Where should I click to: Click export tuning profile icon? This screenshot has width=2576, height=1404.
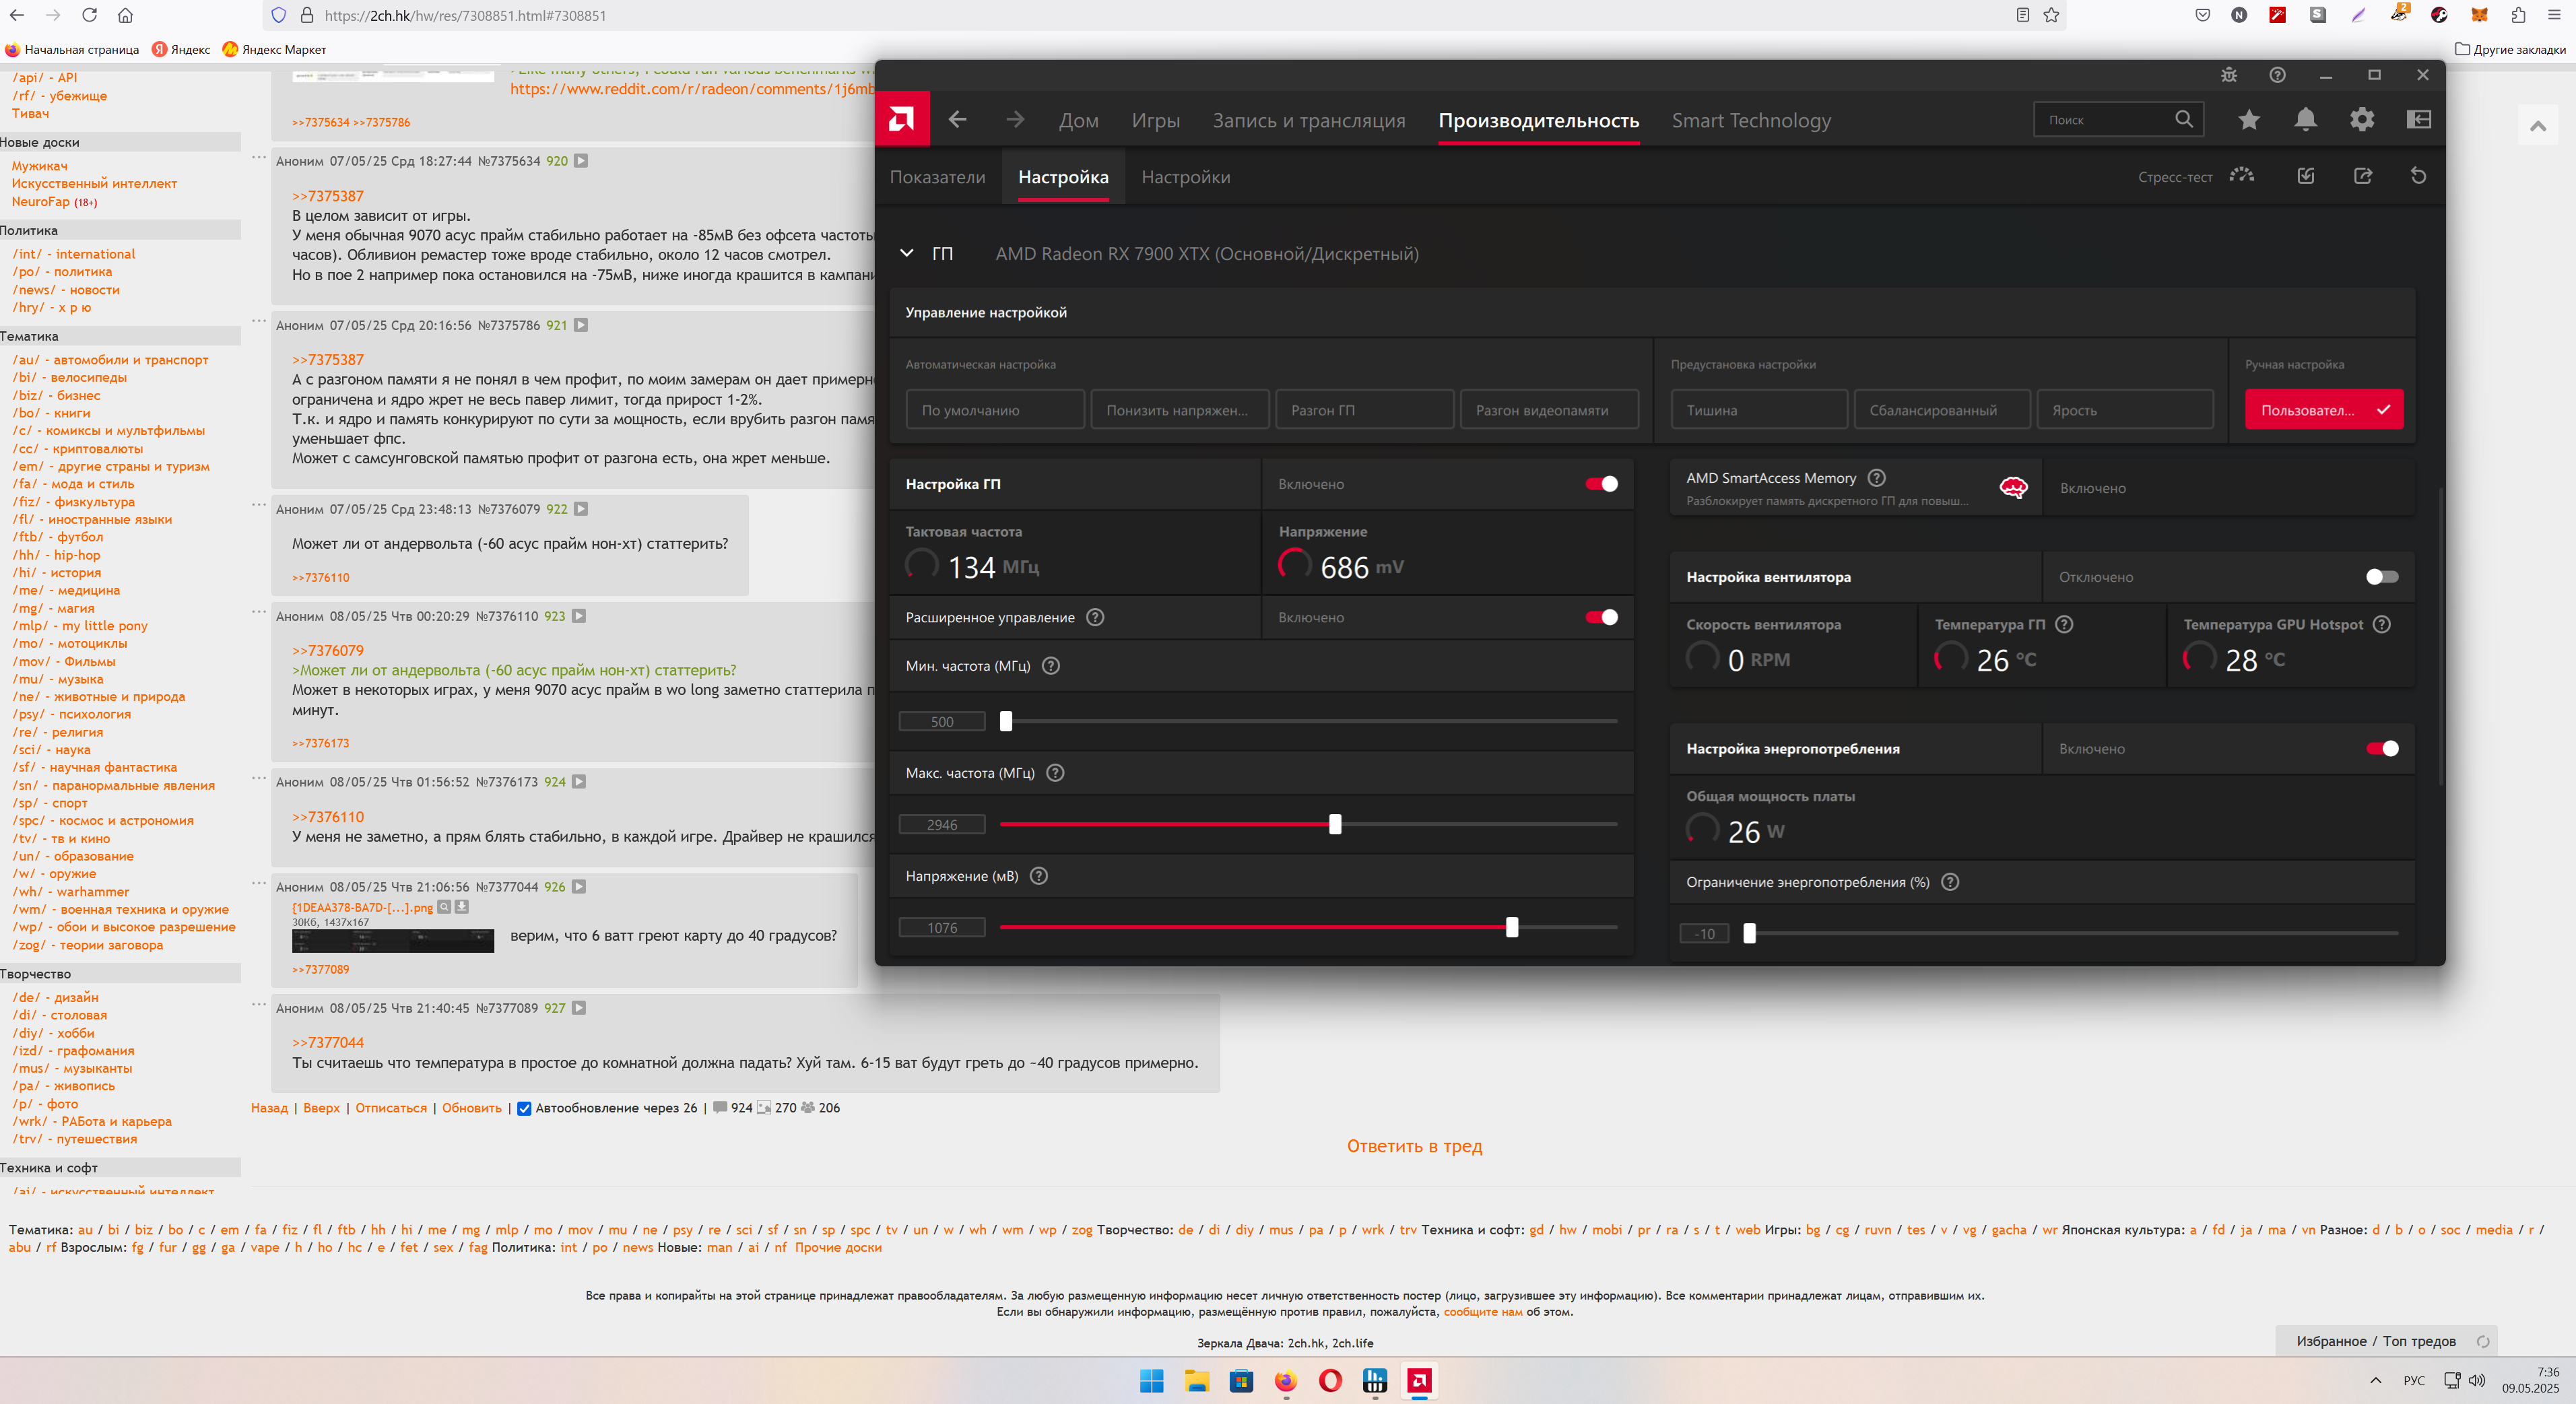pos(2363,176)
